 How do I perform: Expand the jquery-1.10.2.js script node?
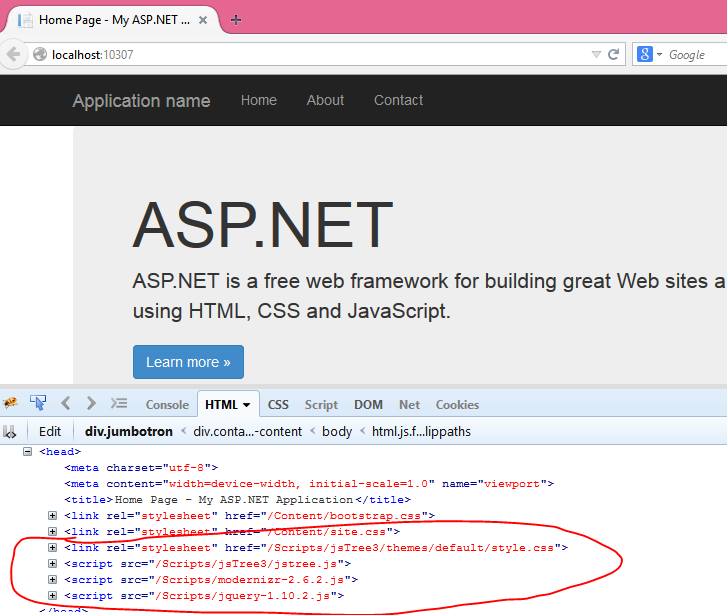click(52, 596)
